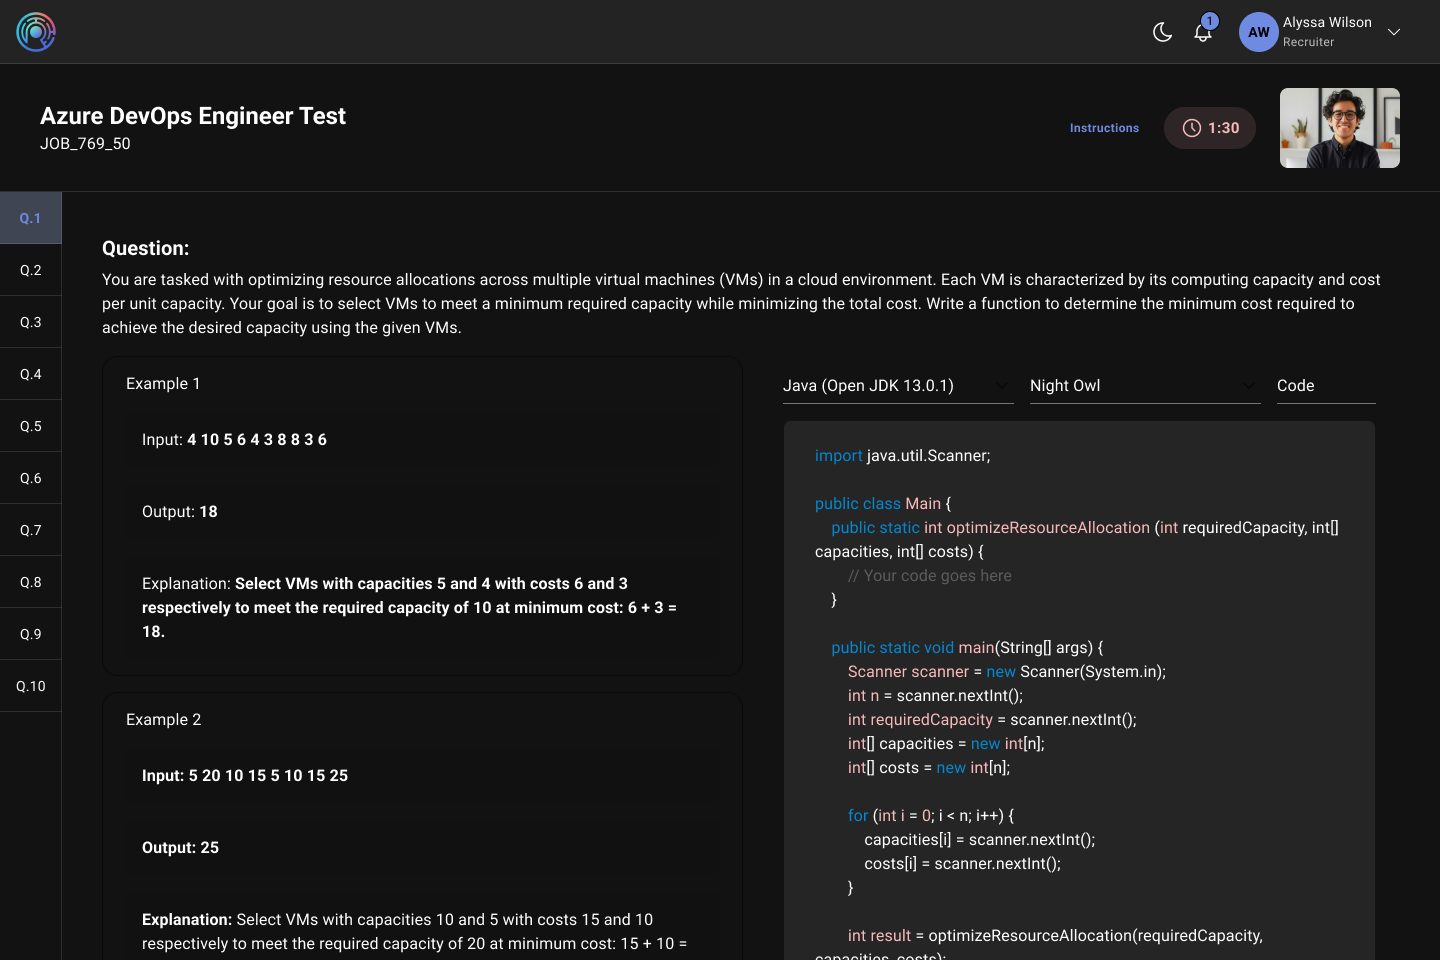Click the AW user avatar

coord(1258,32)
